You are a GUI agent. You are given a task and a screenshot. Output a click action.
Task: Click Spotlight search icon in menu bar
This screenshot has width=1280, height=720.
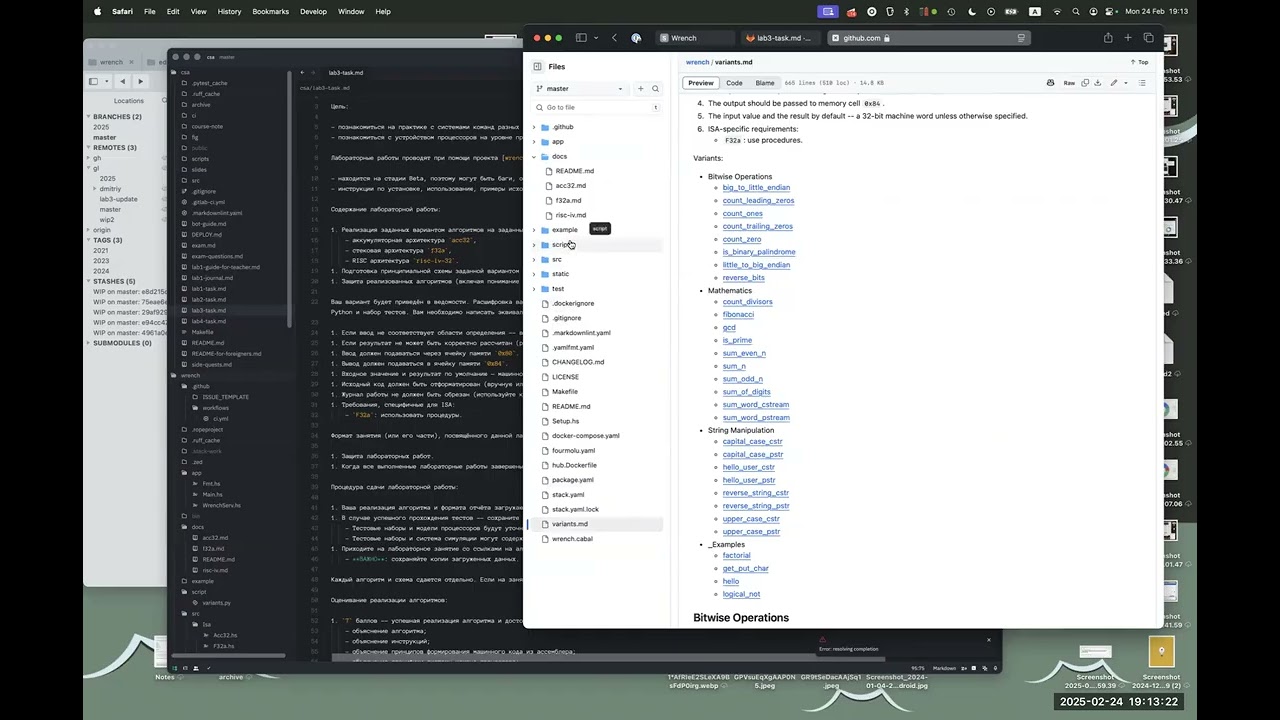(1076, 12)
